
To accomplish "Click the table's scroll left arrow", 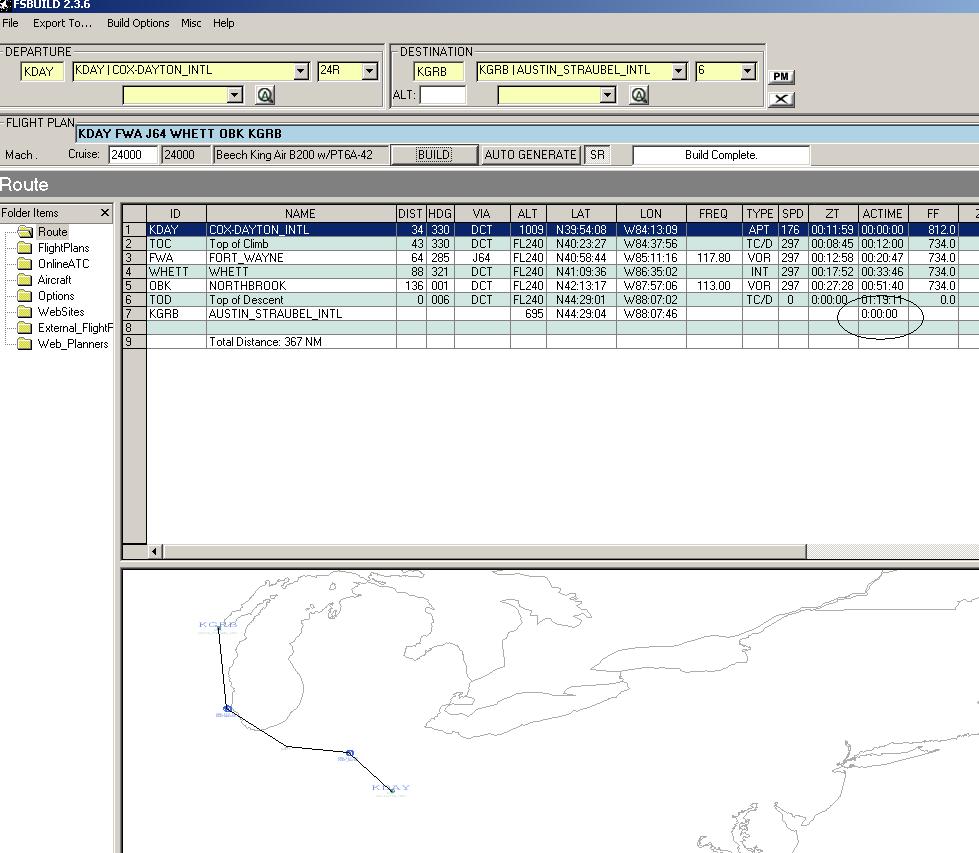I will (154, 551).
